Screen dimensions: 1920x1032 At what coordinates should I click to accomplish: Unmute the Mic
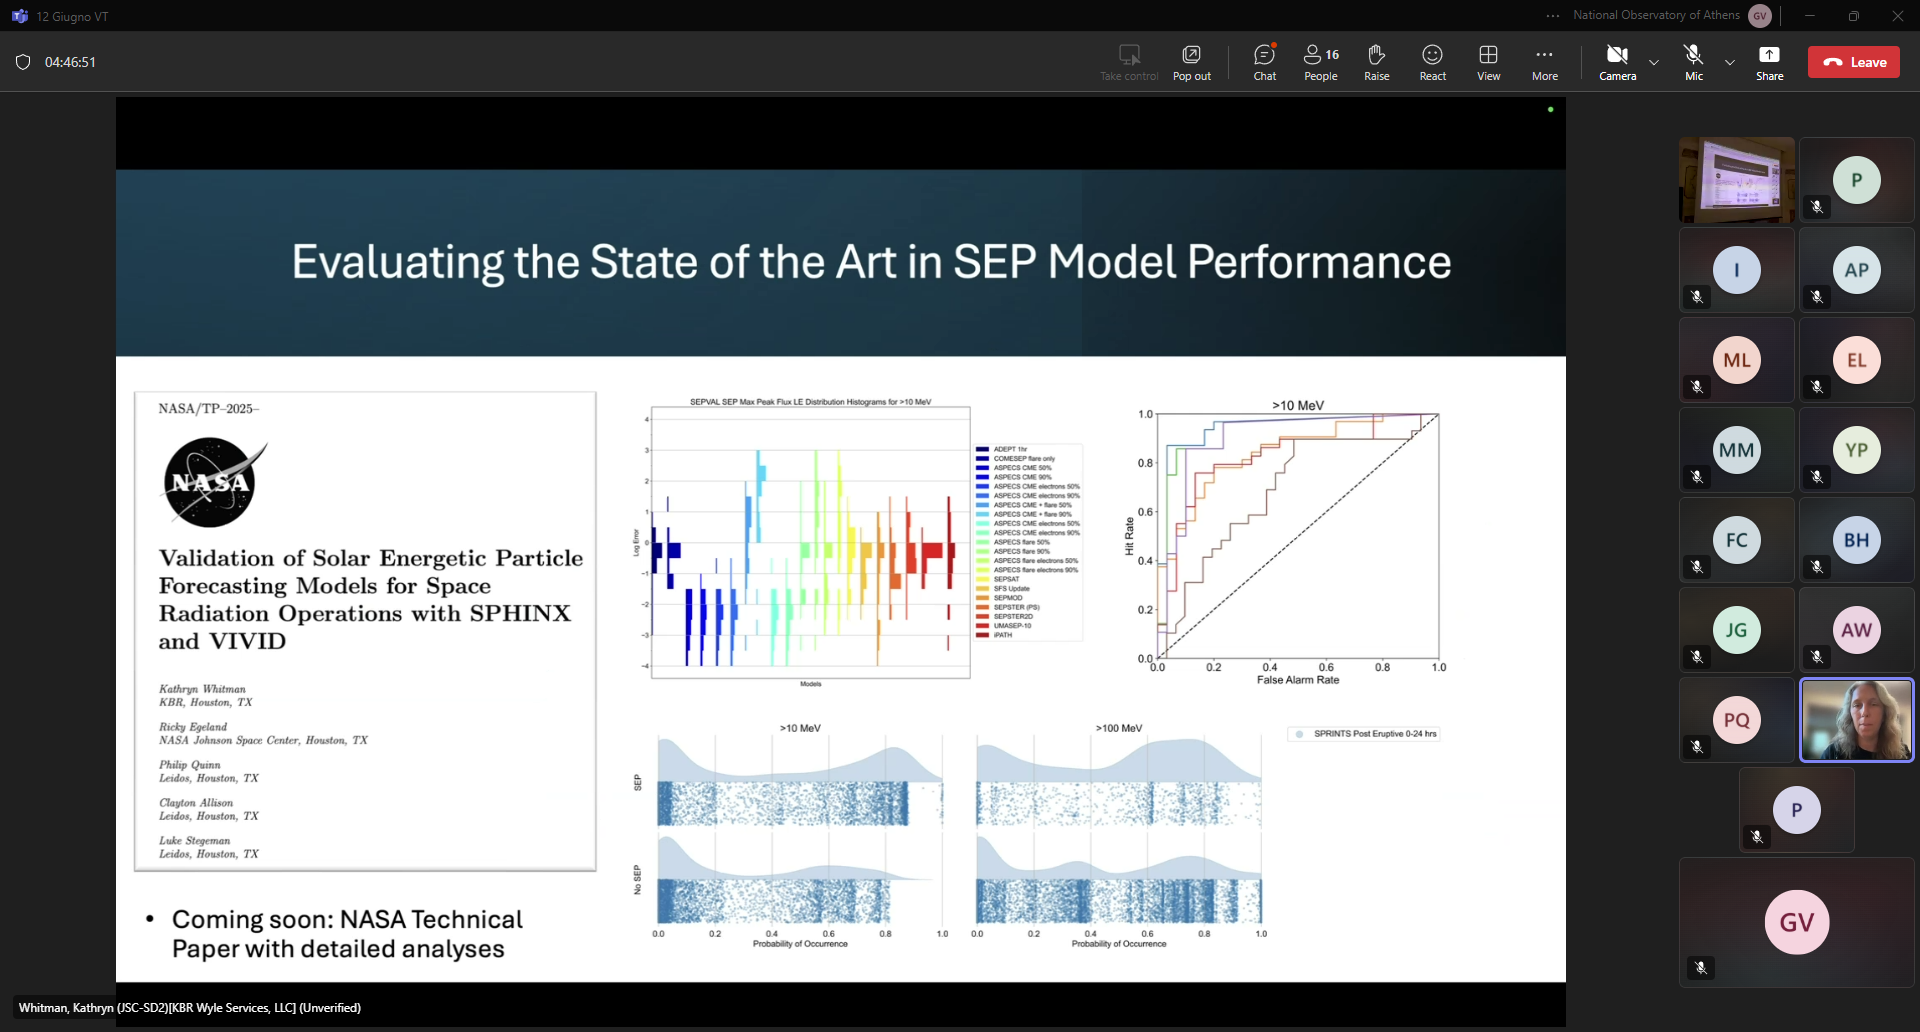click(x=1694, y=62)
